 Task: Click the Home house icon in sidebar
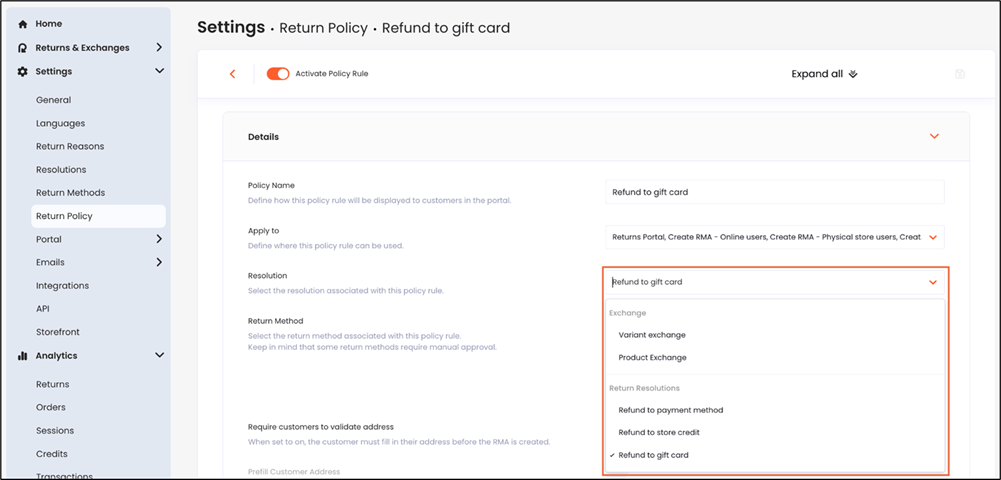(x=23, y=24)
